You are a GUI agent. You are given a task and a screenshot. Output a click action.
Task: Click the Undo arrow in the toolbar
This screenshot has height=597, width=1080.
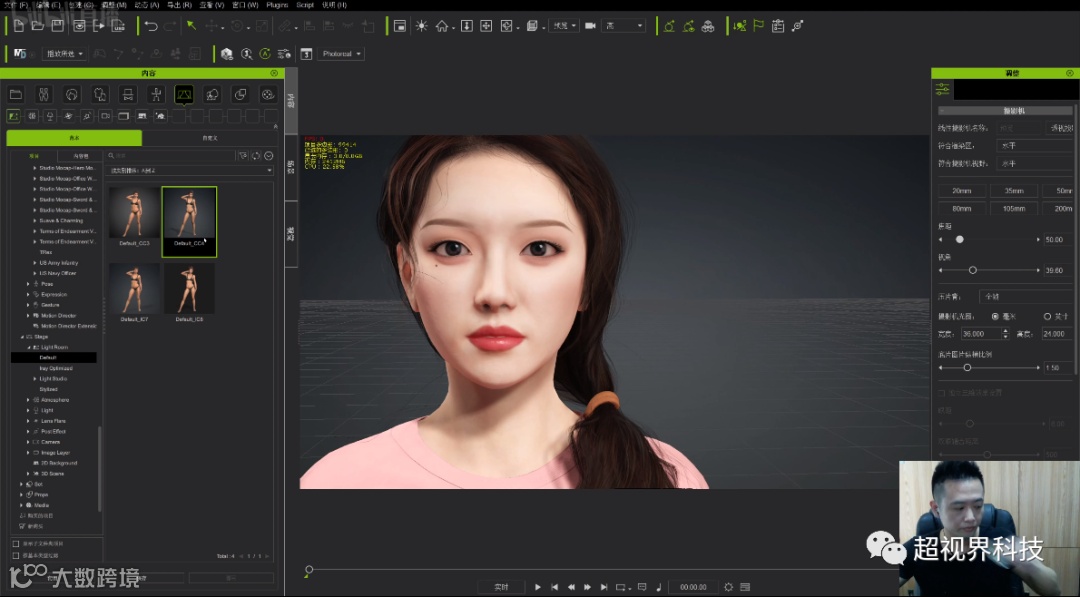pos(151,26)
